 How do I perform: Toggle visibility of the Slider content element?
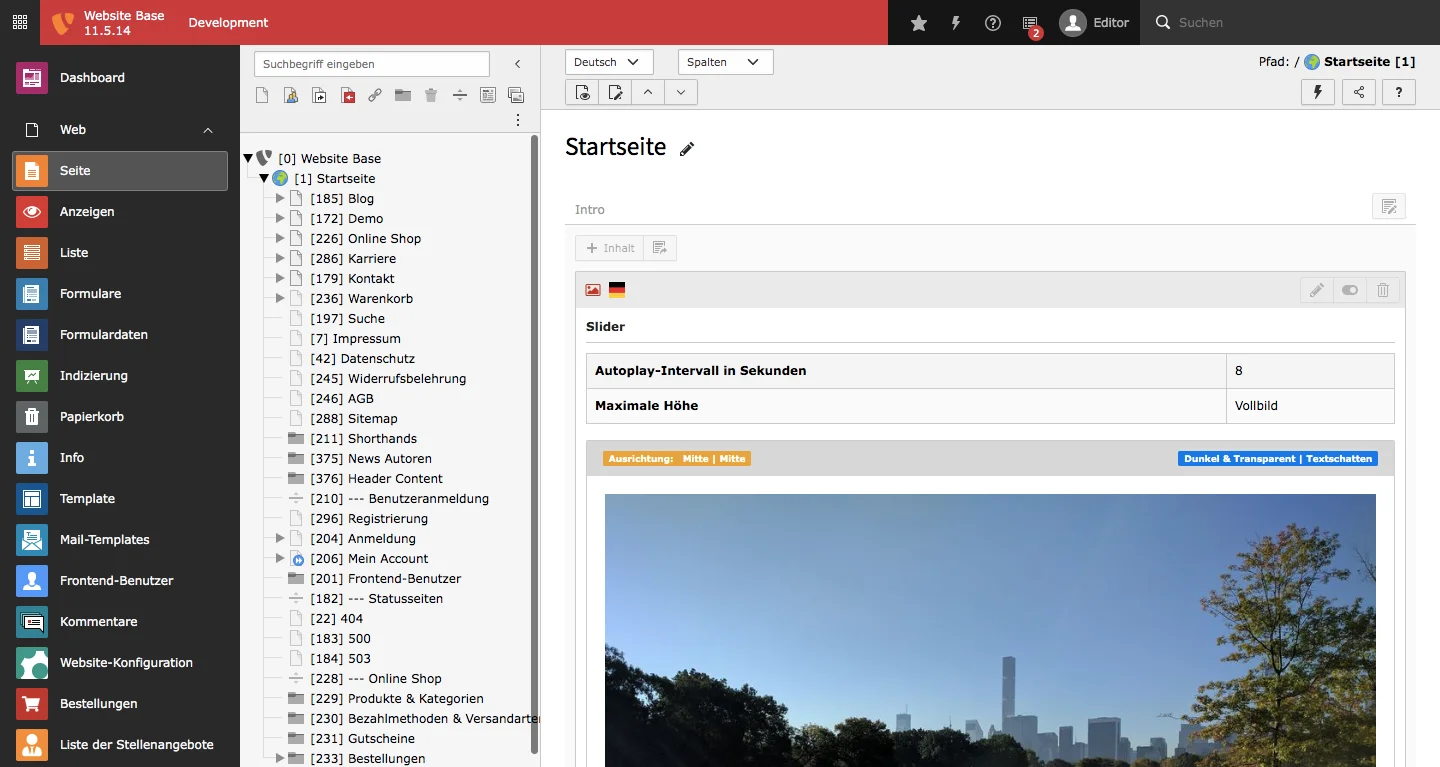pyautogui.click(x=1350, y=290)
